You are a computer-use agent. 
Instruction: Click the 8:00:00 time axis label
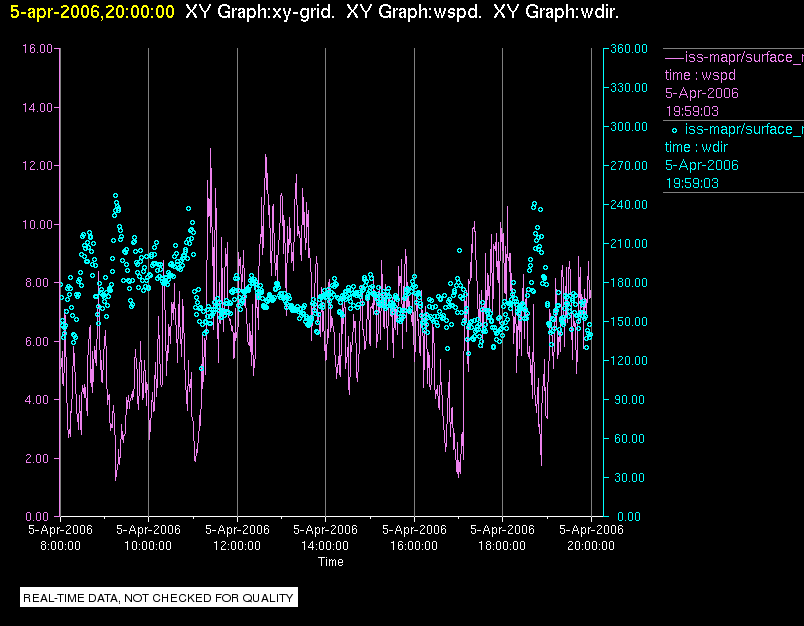pyautogui.click(x=61, y=546)
